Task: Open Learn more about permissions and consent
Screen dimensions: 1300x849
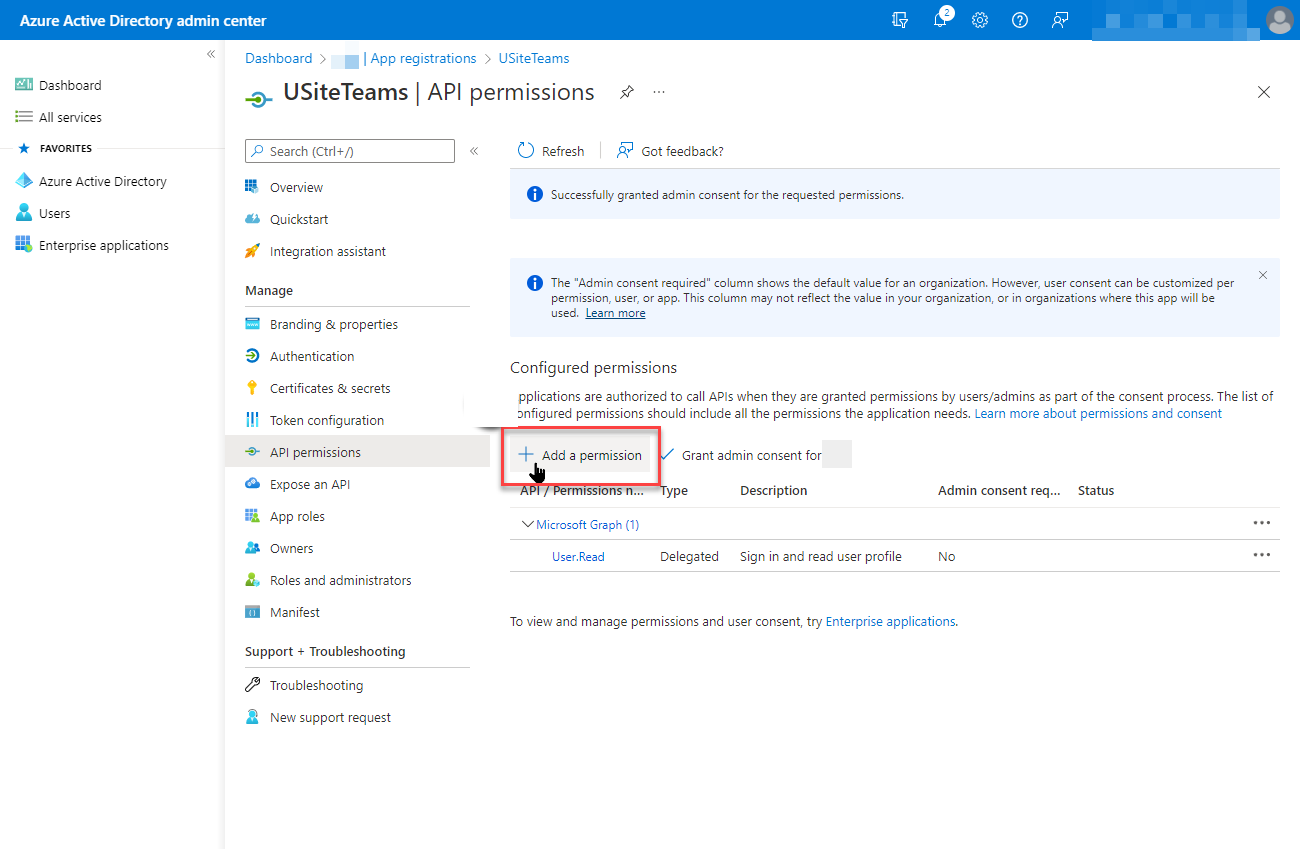Action: point(1098,413)
